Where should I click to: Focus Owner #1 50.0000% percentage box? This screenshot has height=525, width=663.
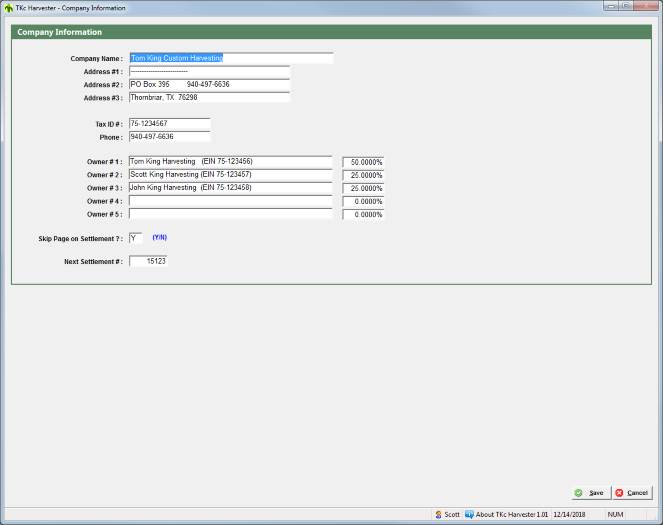364,162
